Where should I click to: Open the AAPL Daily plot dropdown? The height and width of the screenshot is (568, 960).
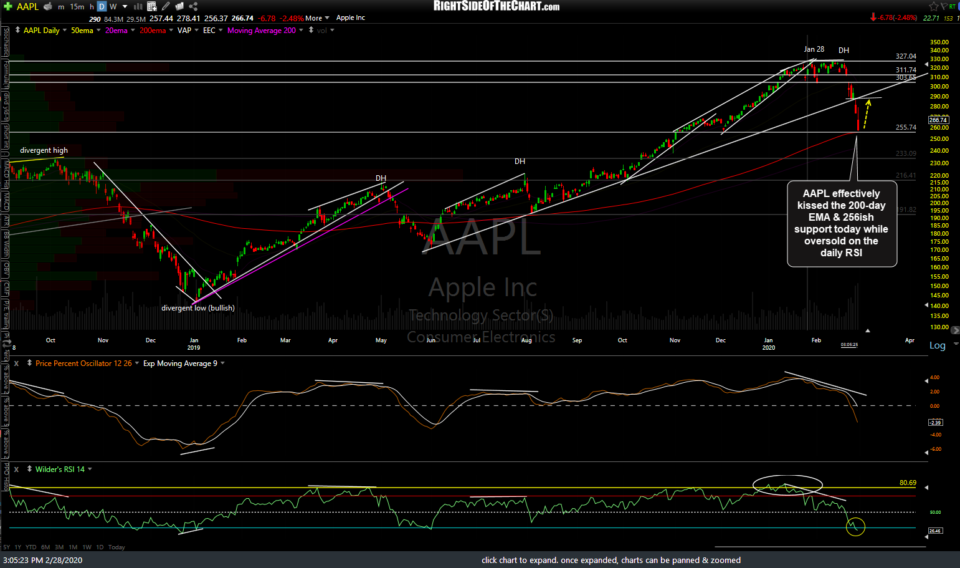tap(64, 30)
